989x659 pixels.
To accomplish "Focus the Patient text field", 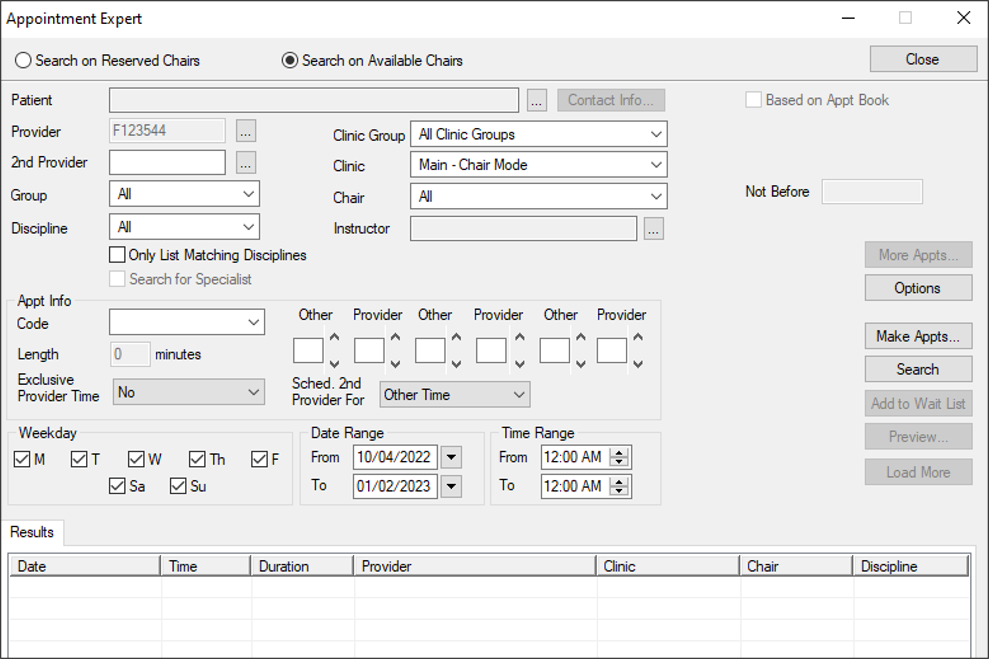I will pyautogui.click(x=314, y=100).
